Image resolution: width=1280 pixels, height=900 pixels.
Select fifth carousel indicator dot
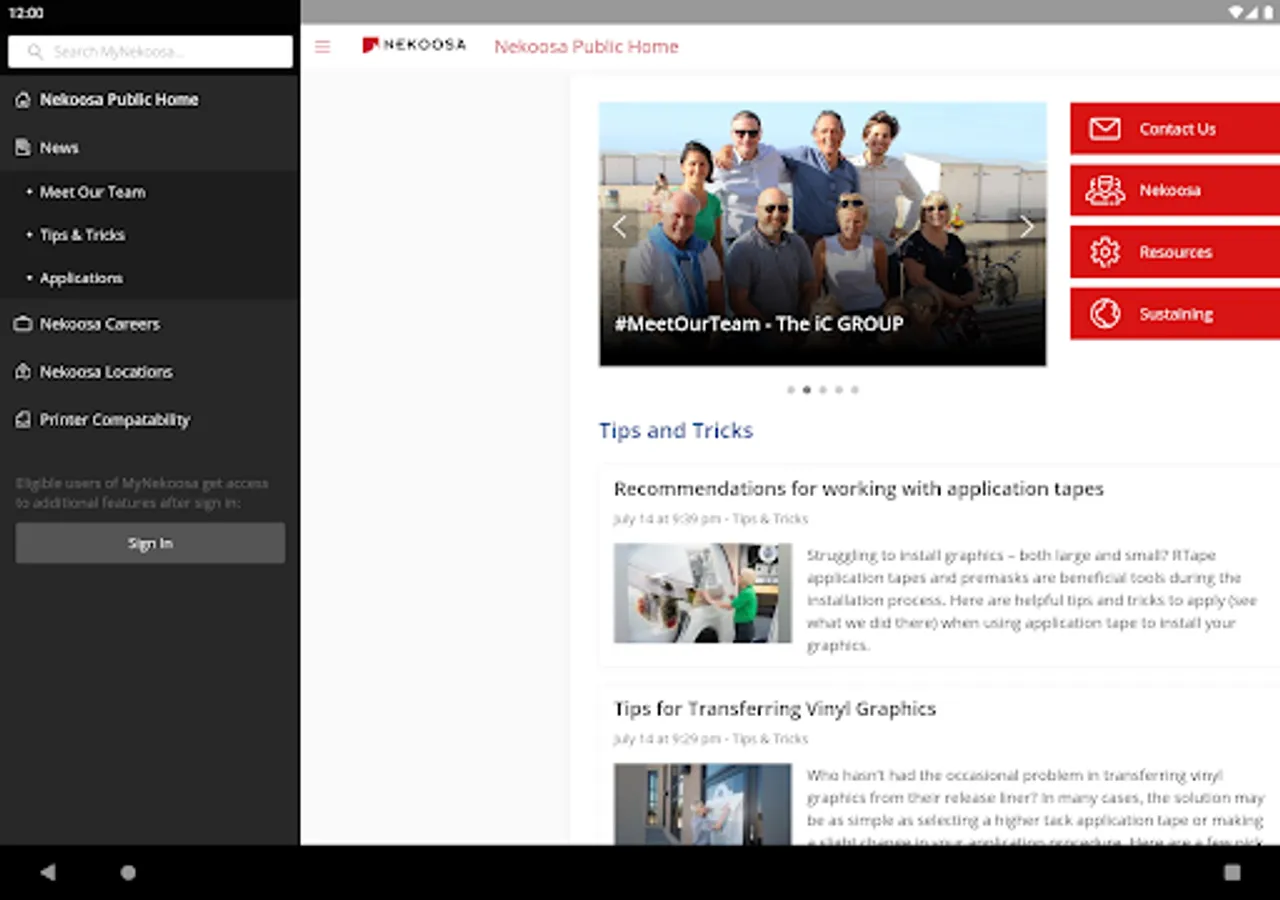(x=855, y=390)
